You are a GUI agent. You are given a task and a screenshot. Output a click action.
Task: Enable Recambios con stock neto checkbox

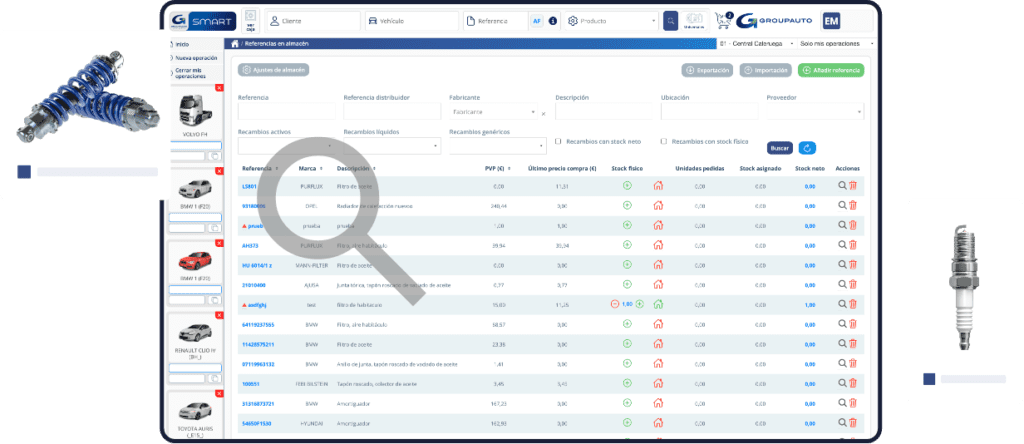pyautogui.click(x=558, y=141)
